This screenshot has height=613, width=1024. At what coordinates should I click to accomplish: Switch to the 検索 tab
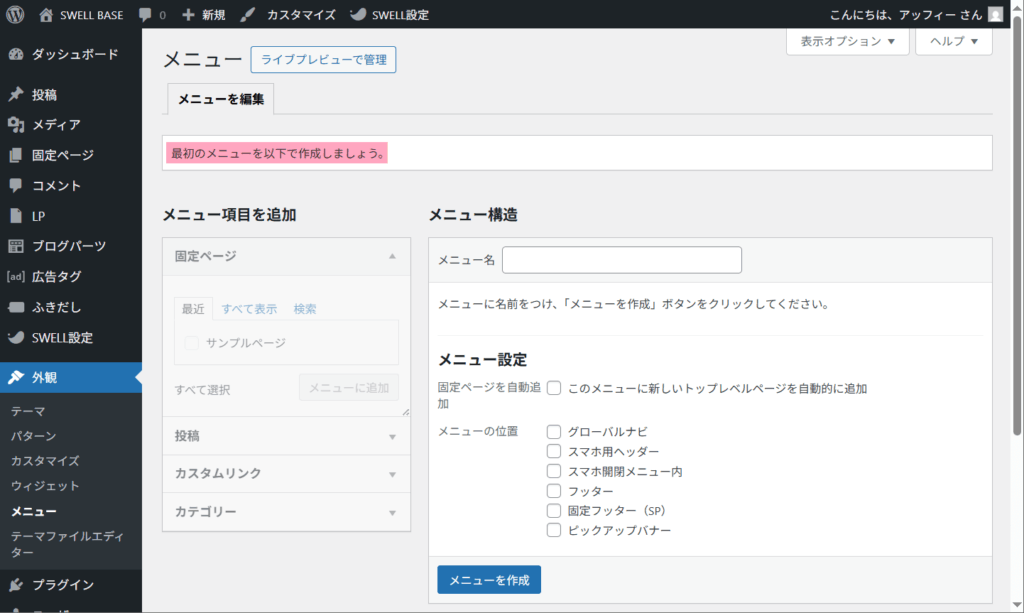[305, 309]
